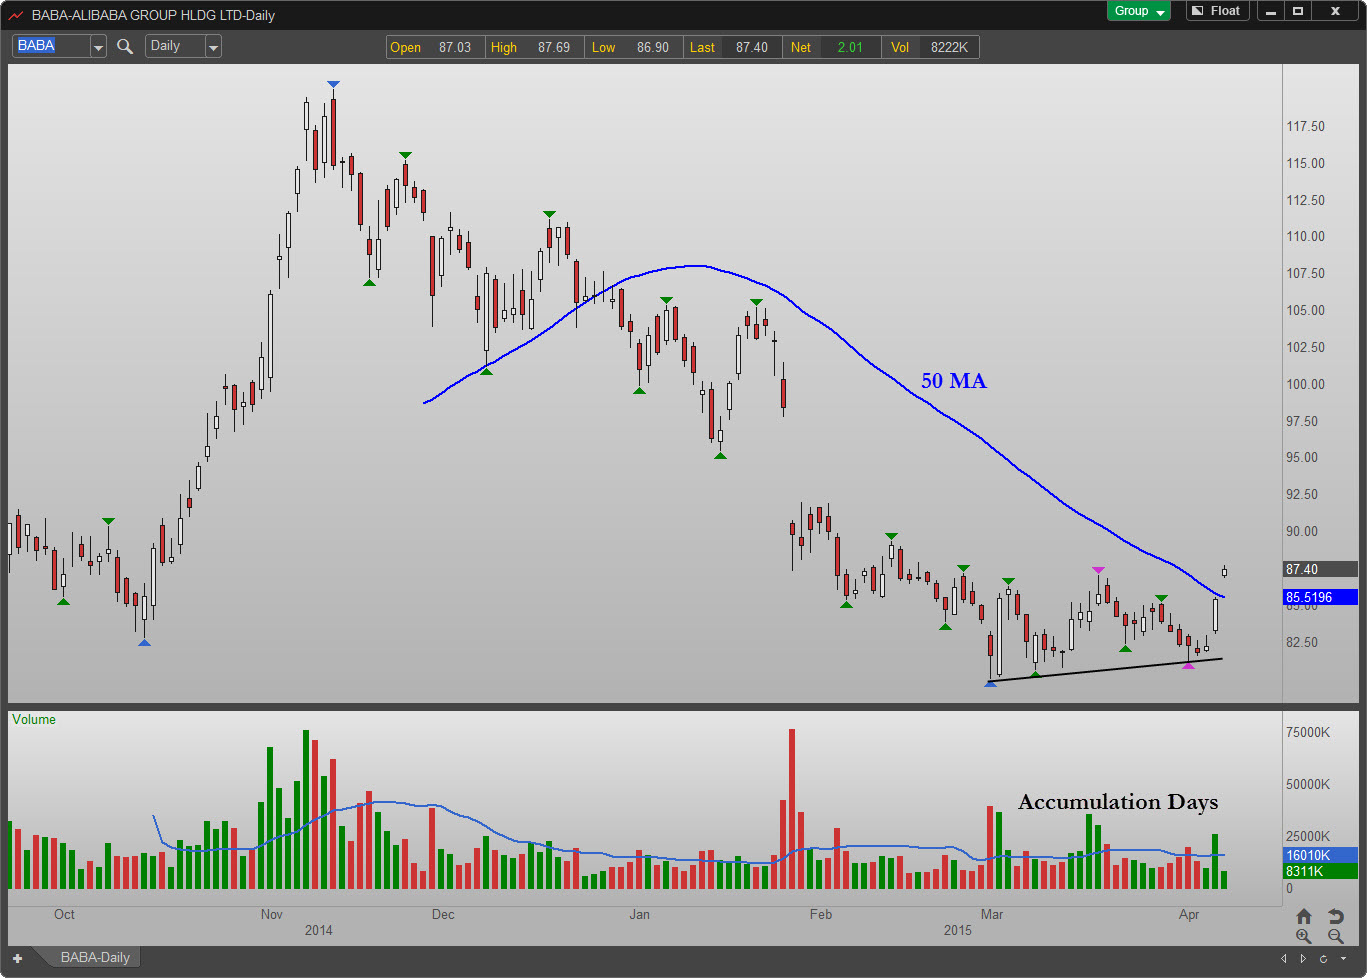Click the Vol value 8222K
Image resolution: width=1367 pixels, height=978 pixels.
949,47
